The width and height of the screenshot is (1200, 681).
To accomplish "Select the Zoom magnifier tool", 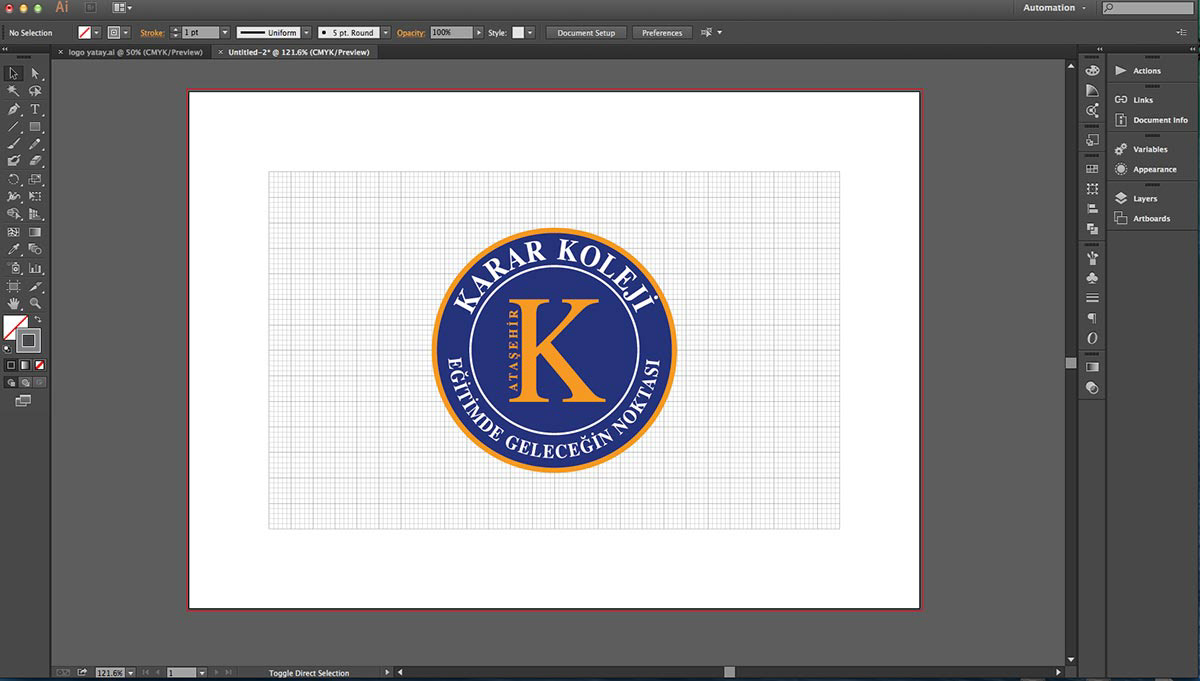I will pos(35,303).
